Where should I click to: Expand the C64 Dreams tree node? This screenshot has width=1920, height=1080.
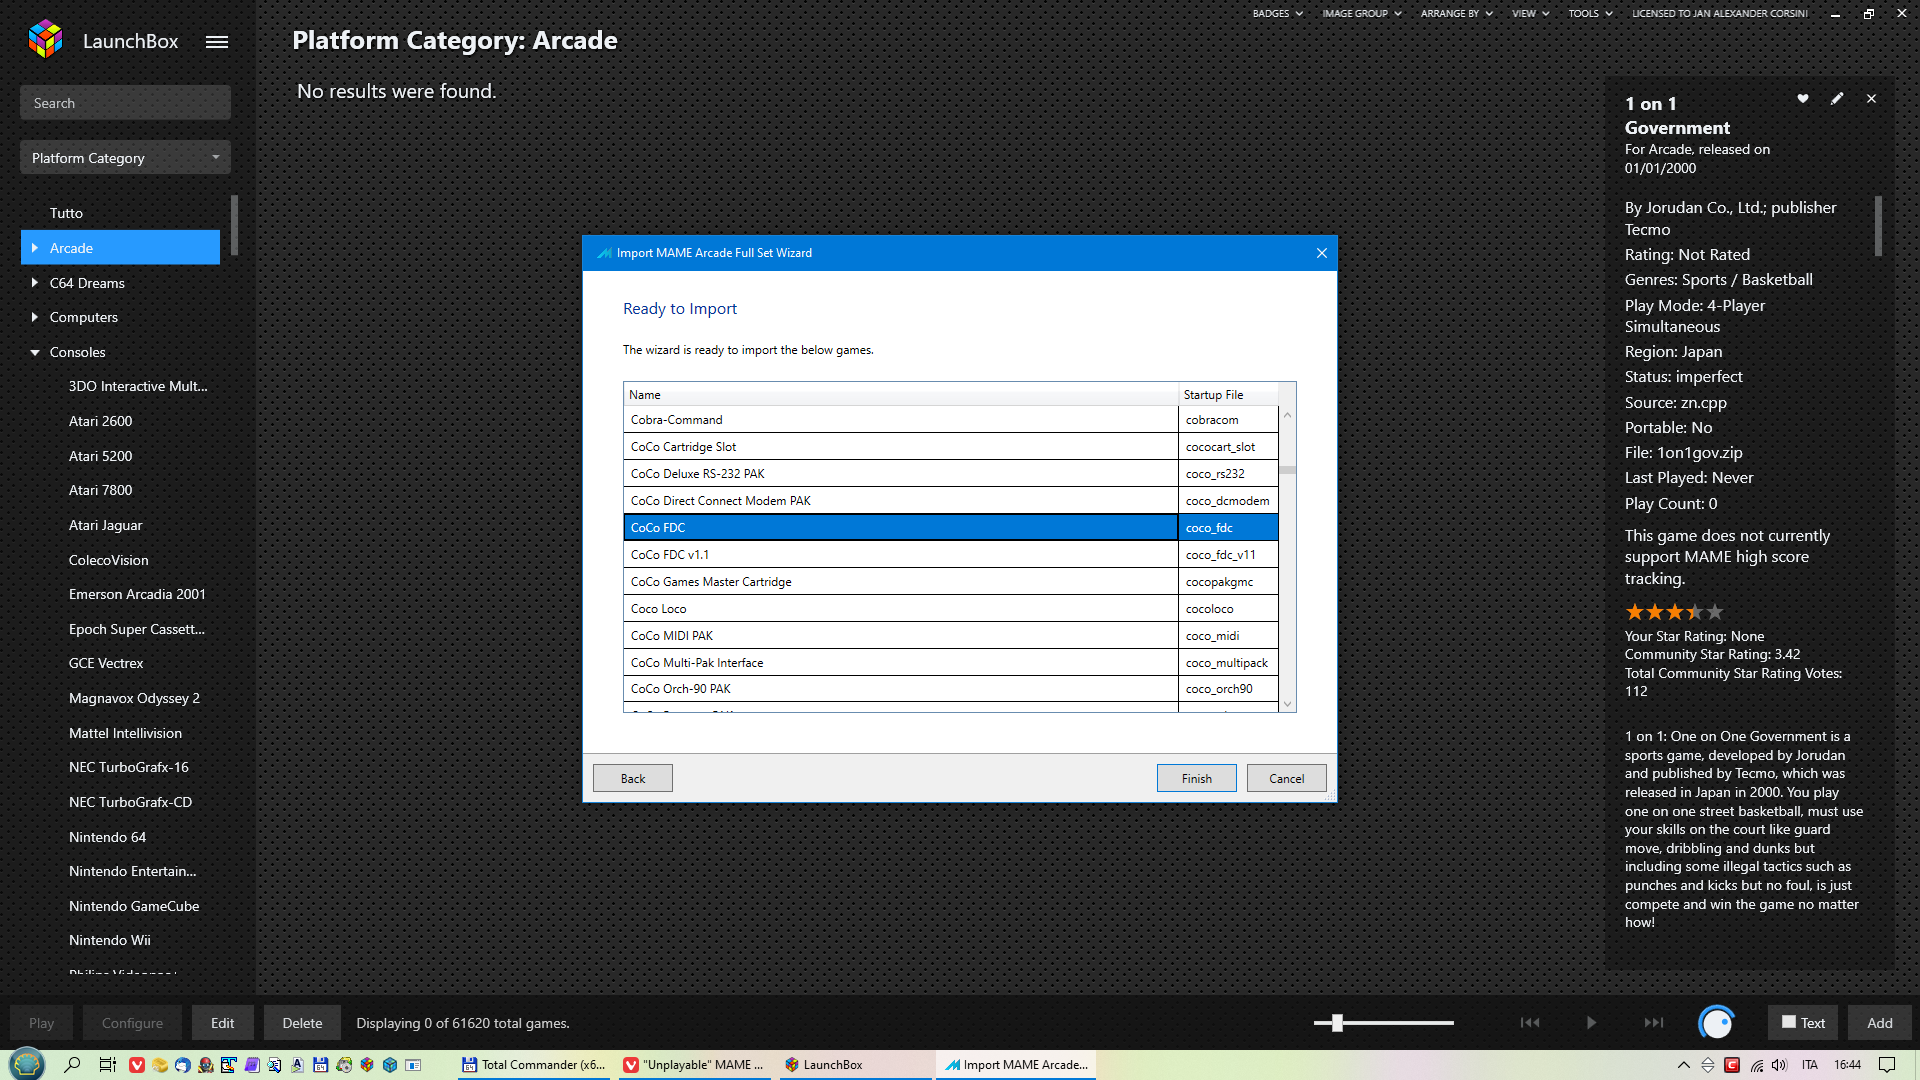pyautogui.click(x=35, y=283)
